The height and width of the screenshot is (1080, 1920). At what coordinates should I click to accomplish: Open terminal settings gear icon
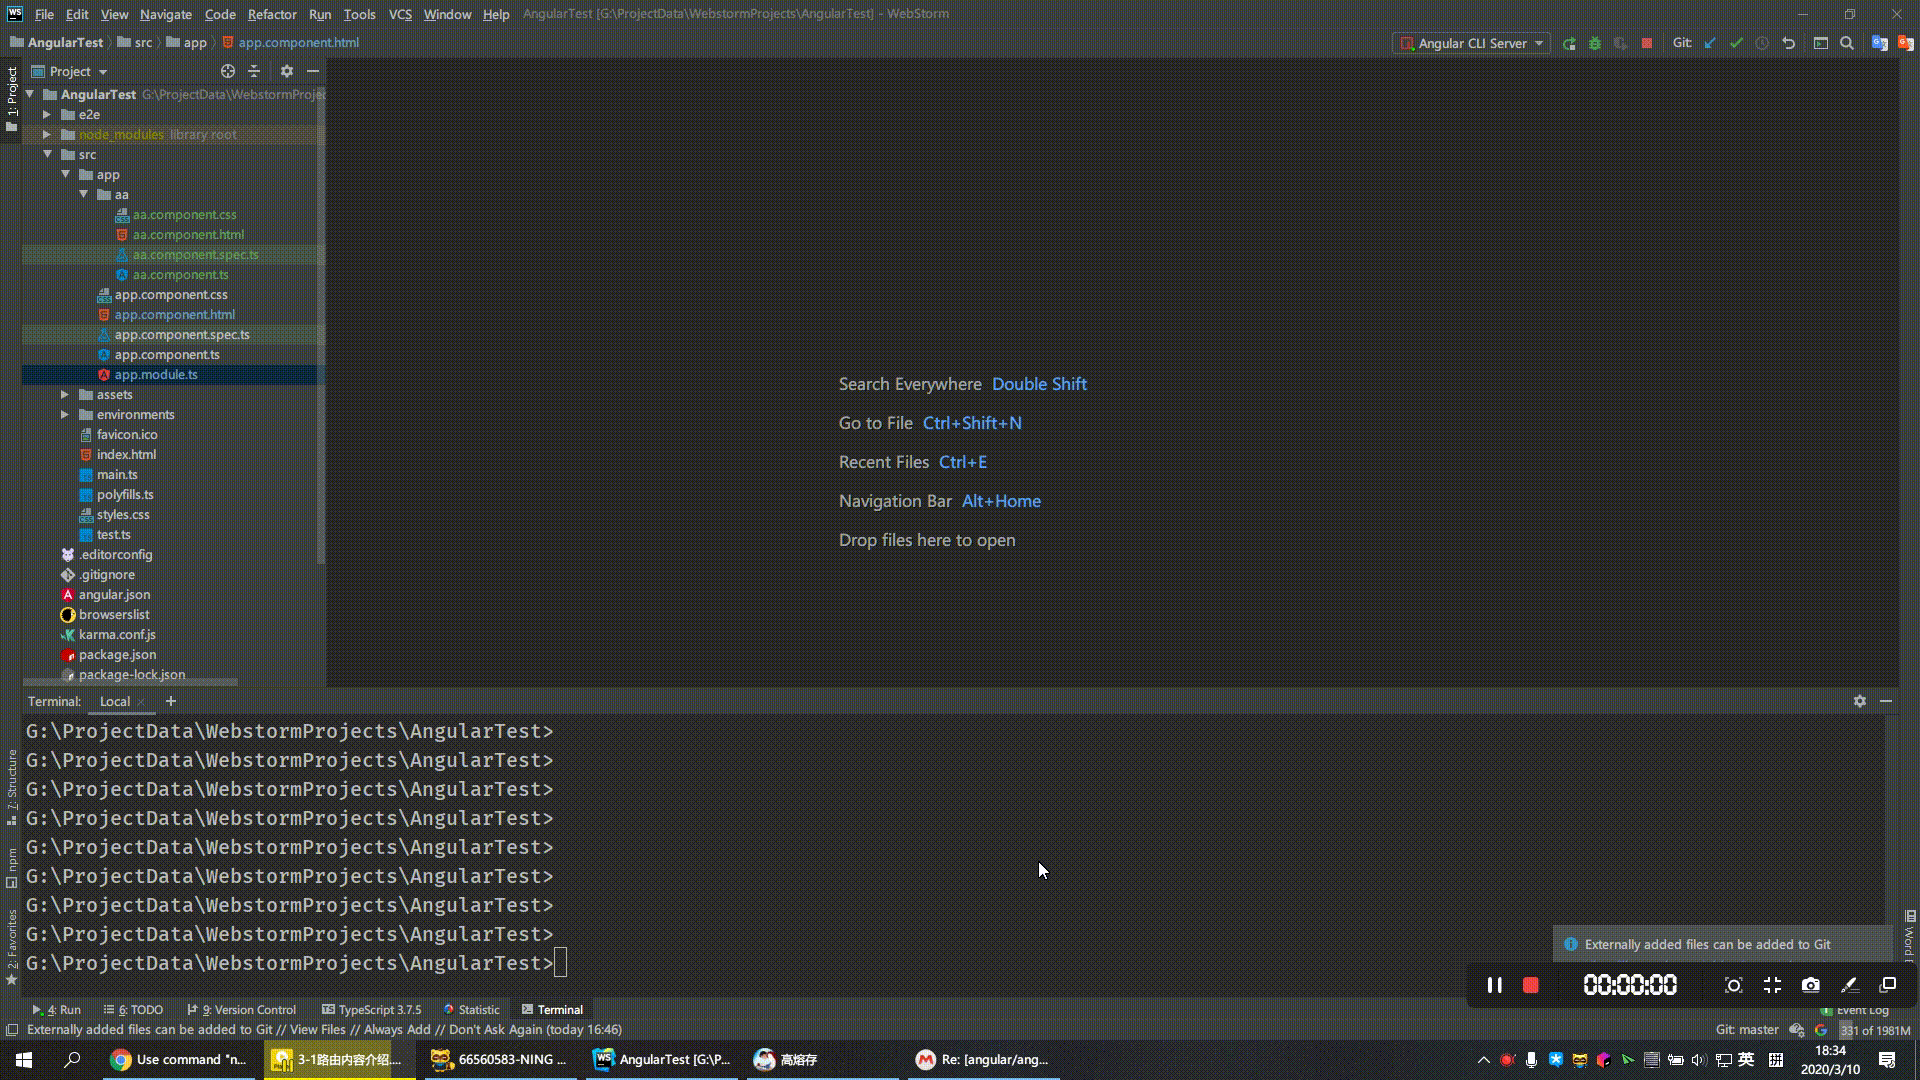(x=1859, y=701)
